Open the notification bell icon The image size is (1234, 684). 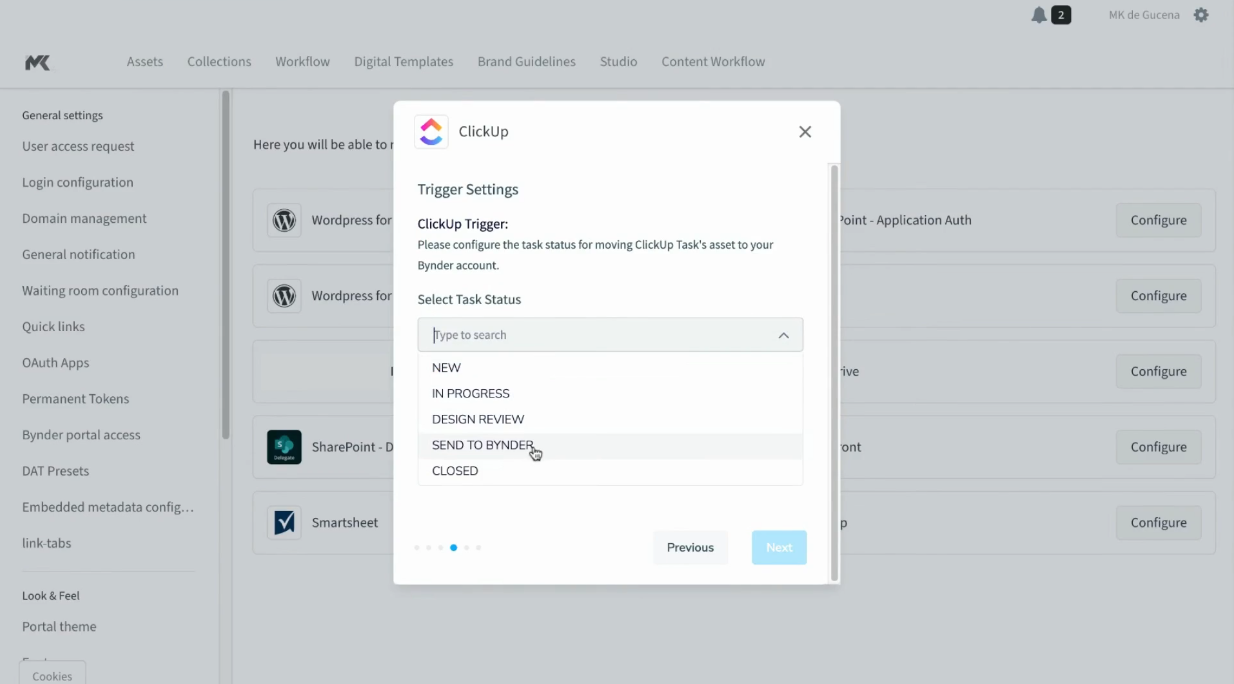(x=1037, y=15)
